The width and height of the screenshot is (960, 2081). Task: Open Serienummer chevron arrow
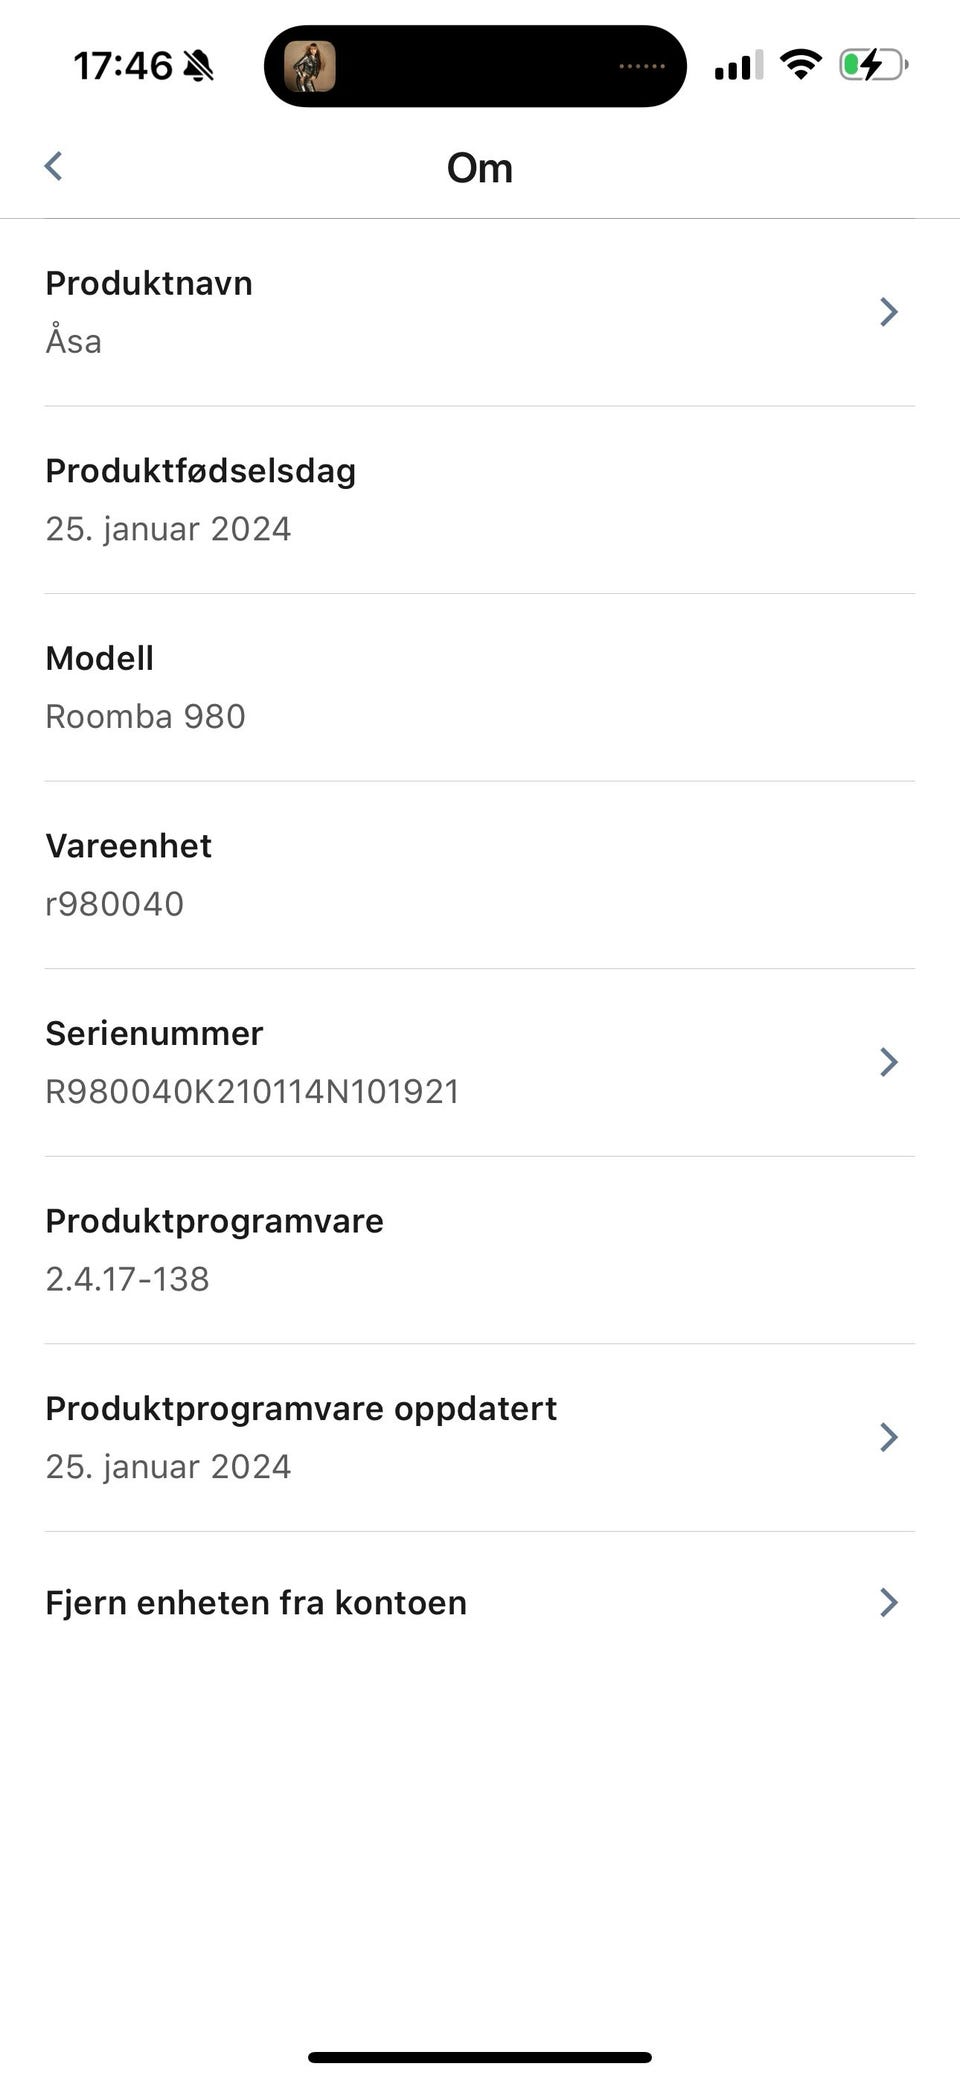(x=888, y=1062)
